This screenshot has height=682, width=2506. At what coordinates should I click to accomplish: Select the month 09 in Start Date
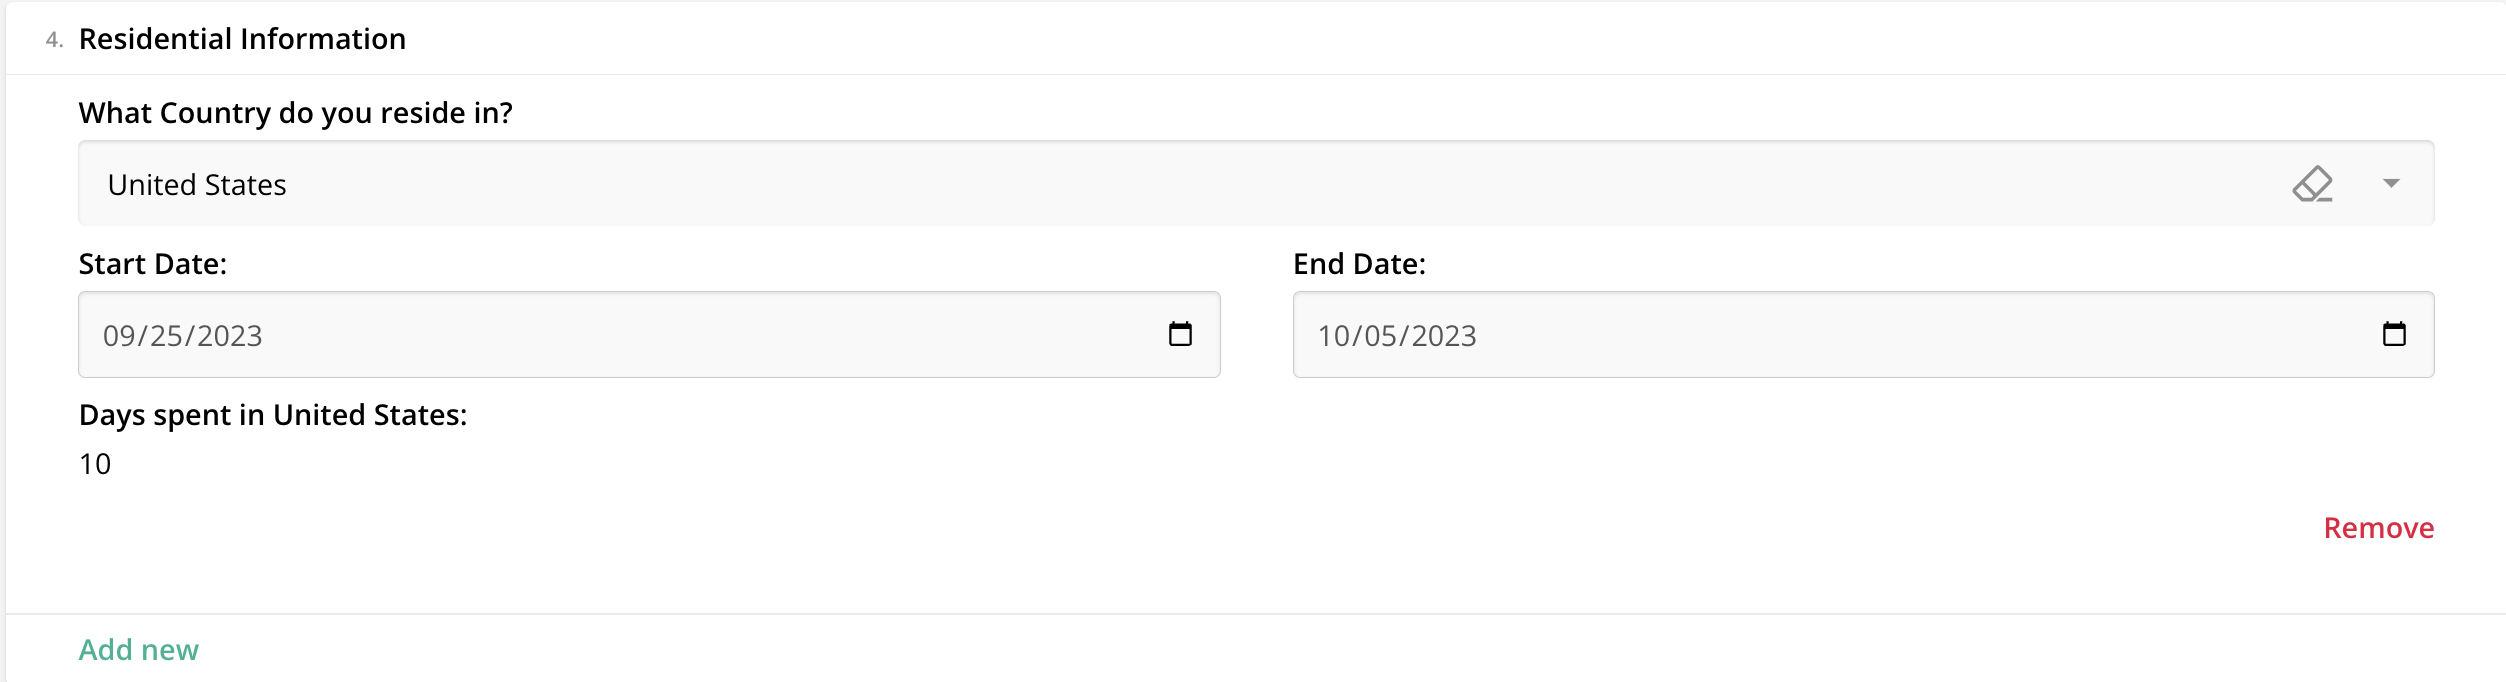(x=119, y=336)
